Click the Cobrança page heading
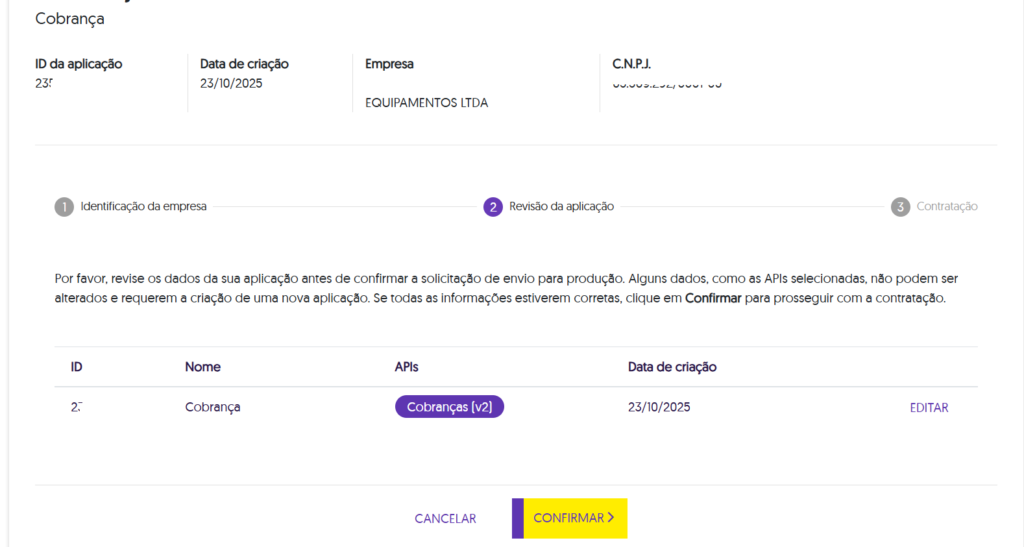The width and height of the screenshot is (1024, 547). pos(69,19)
